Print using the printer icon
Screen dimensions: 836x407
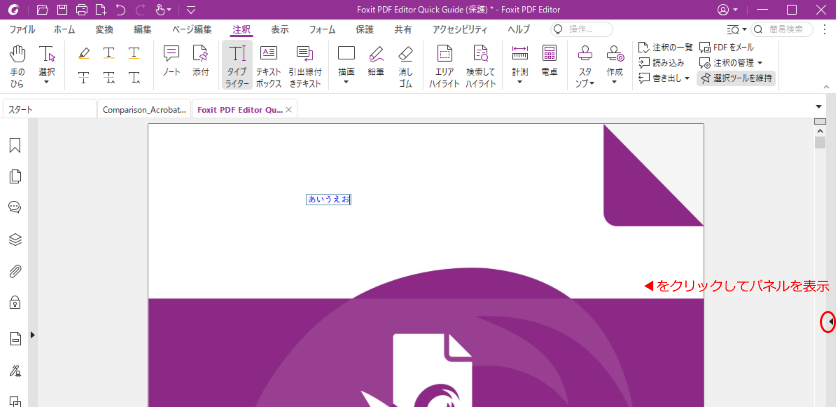tap(82, 10)
